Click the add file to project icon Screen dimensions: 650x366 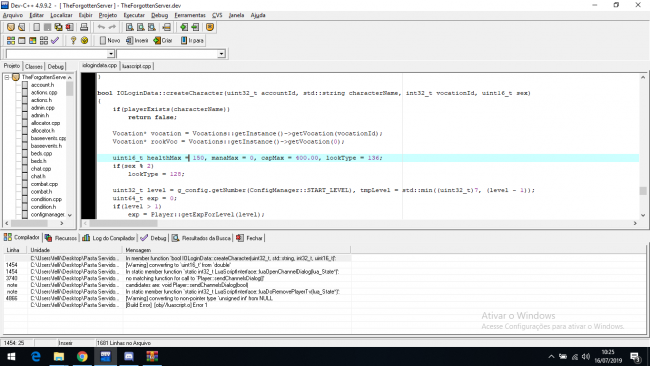tap(184, 27)
